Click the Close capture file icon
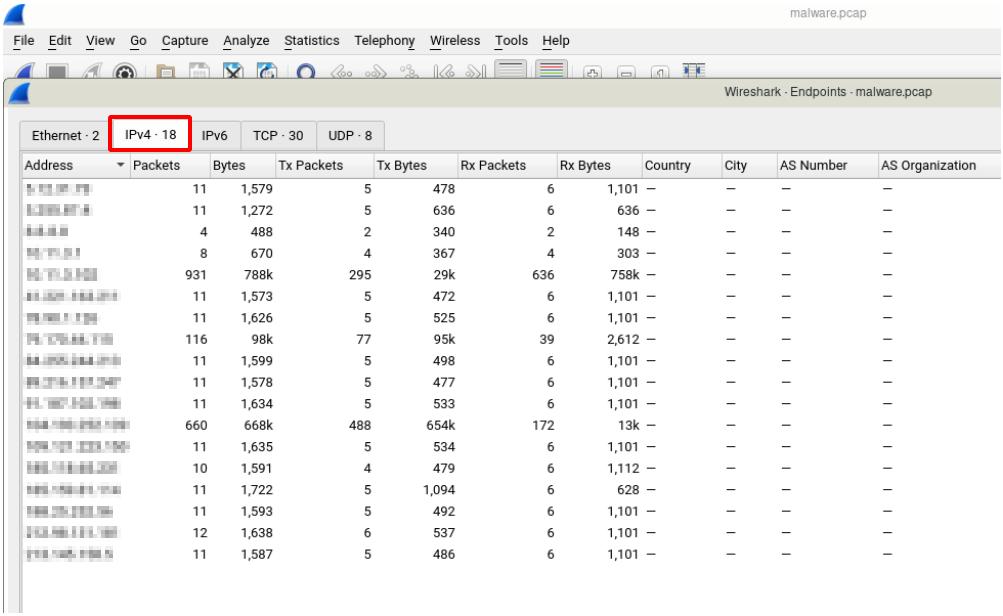This screenshot has height=616, width=1003. [233, 72]
